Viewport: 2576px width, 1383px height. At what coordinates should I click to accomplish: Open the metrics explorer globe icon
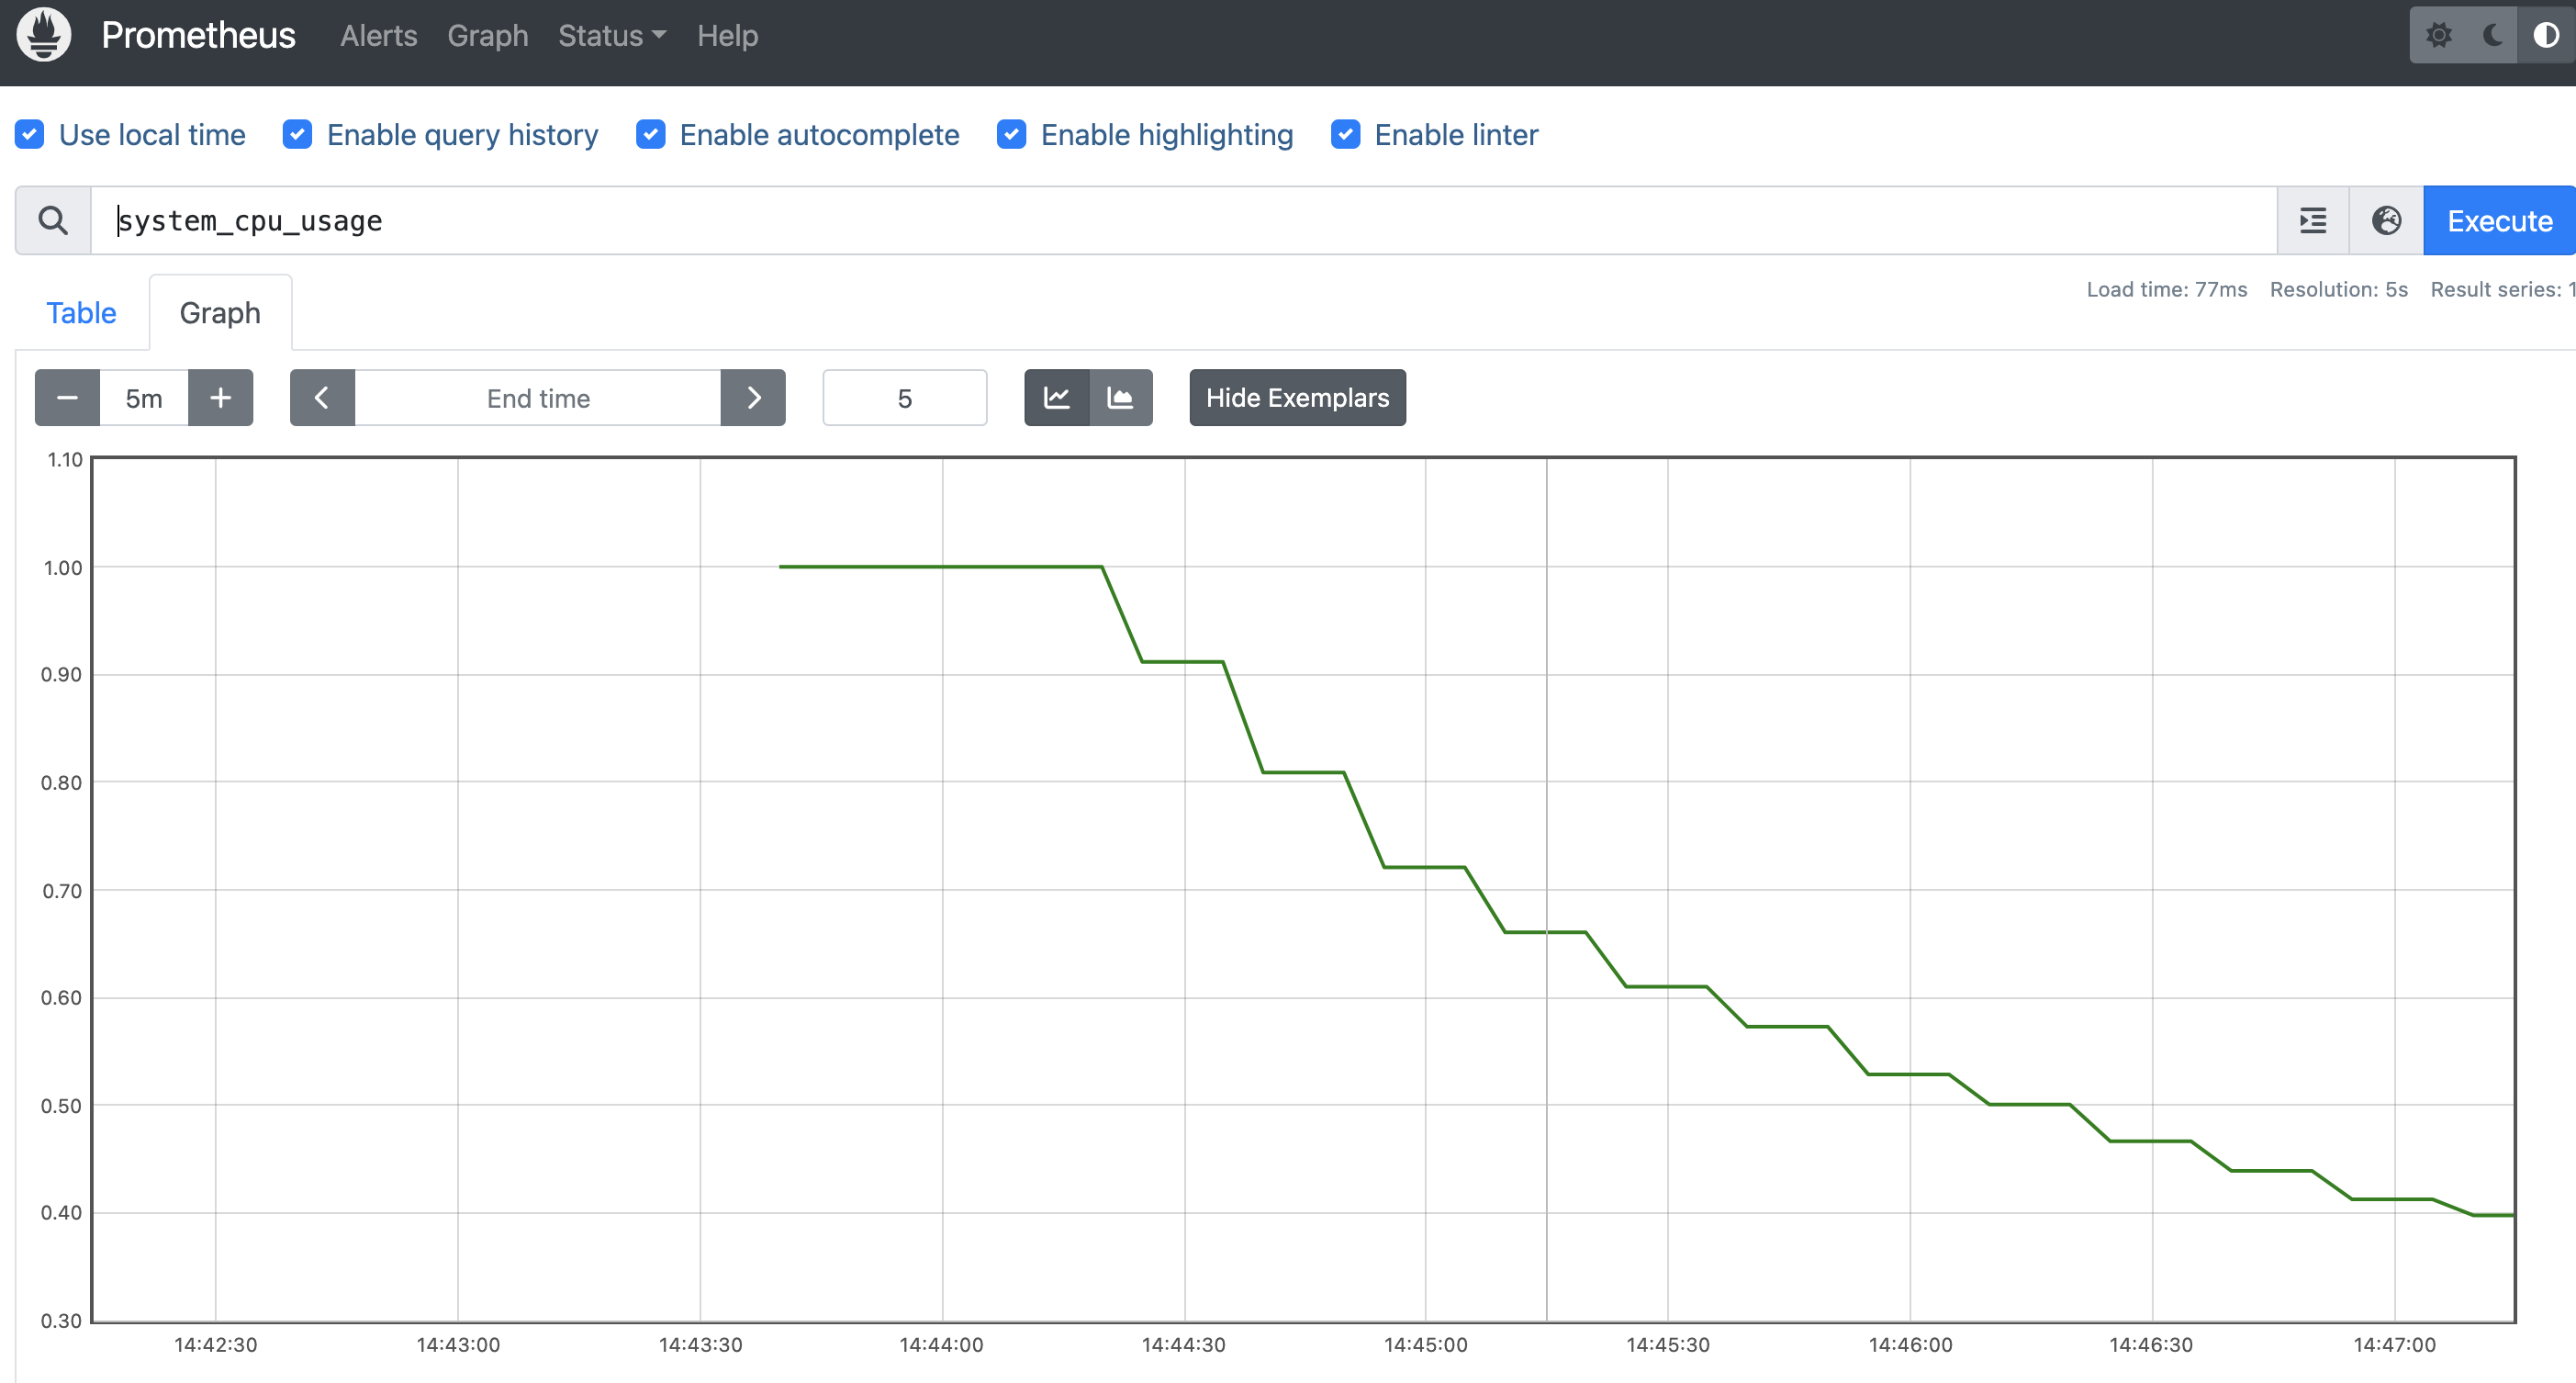pos(2386,220)
